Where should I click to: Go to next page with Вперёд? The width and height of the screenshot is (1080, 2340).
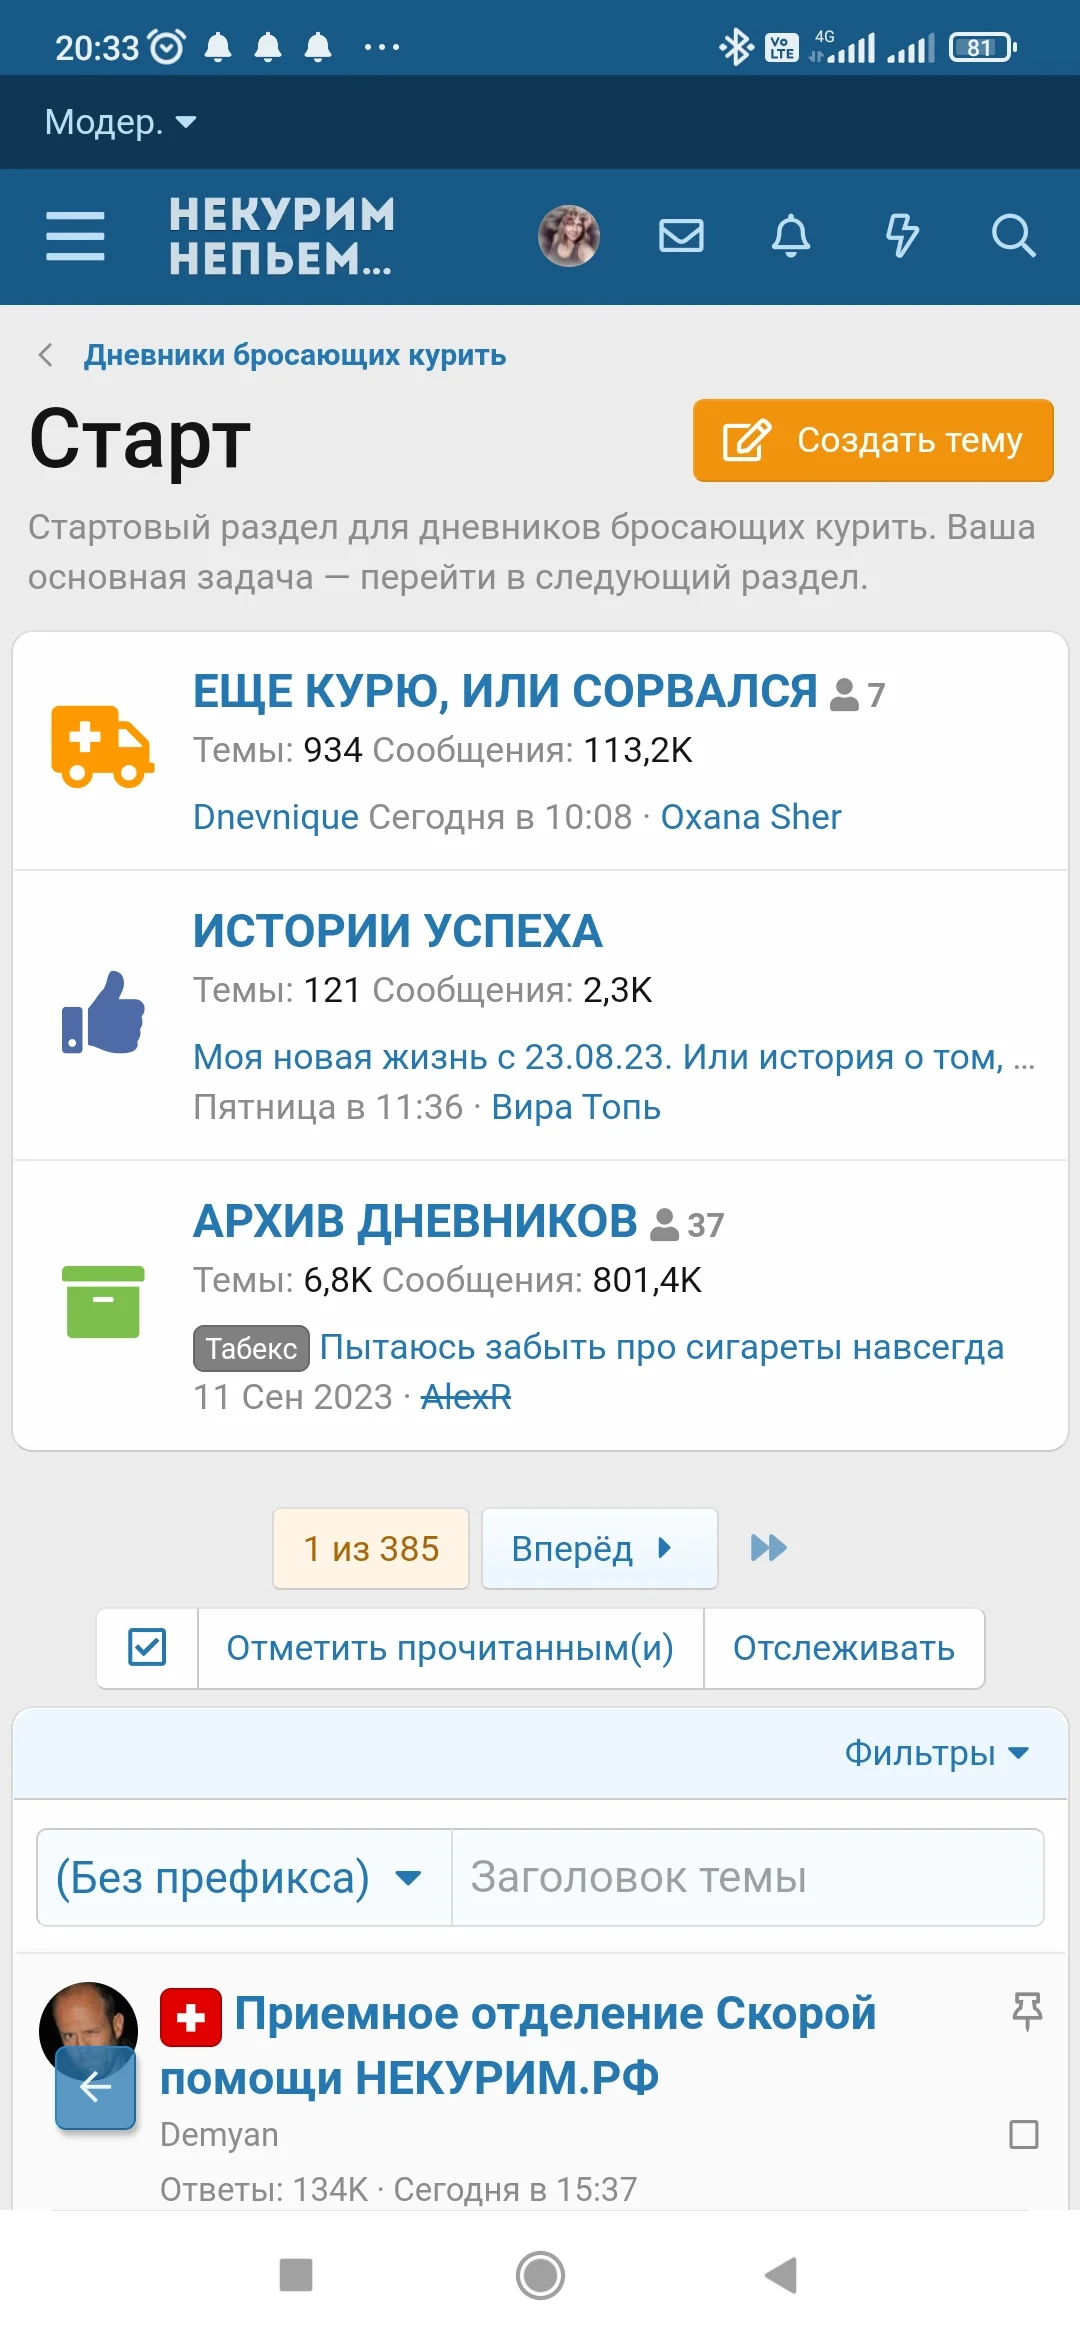click(600, 1548)
